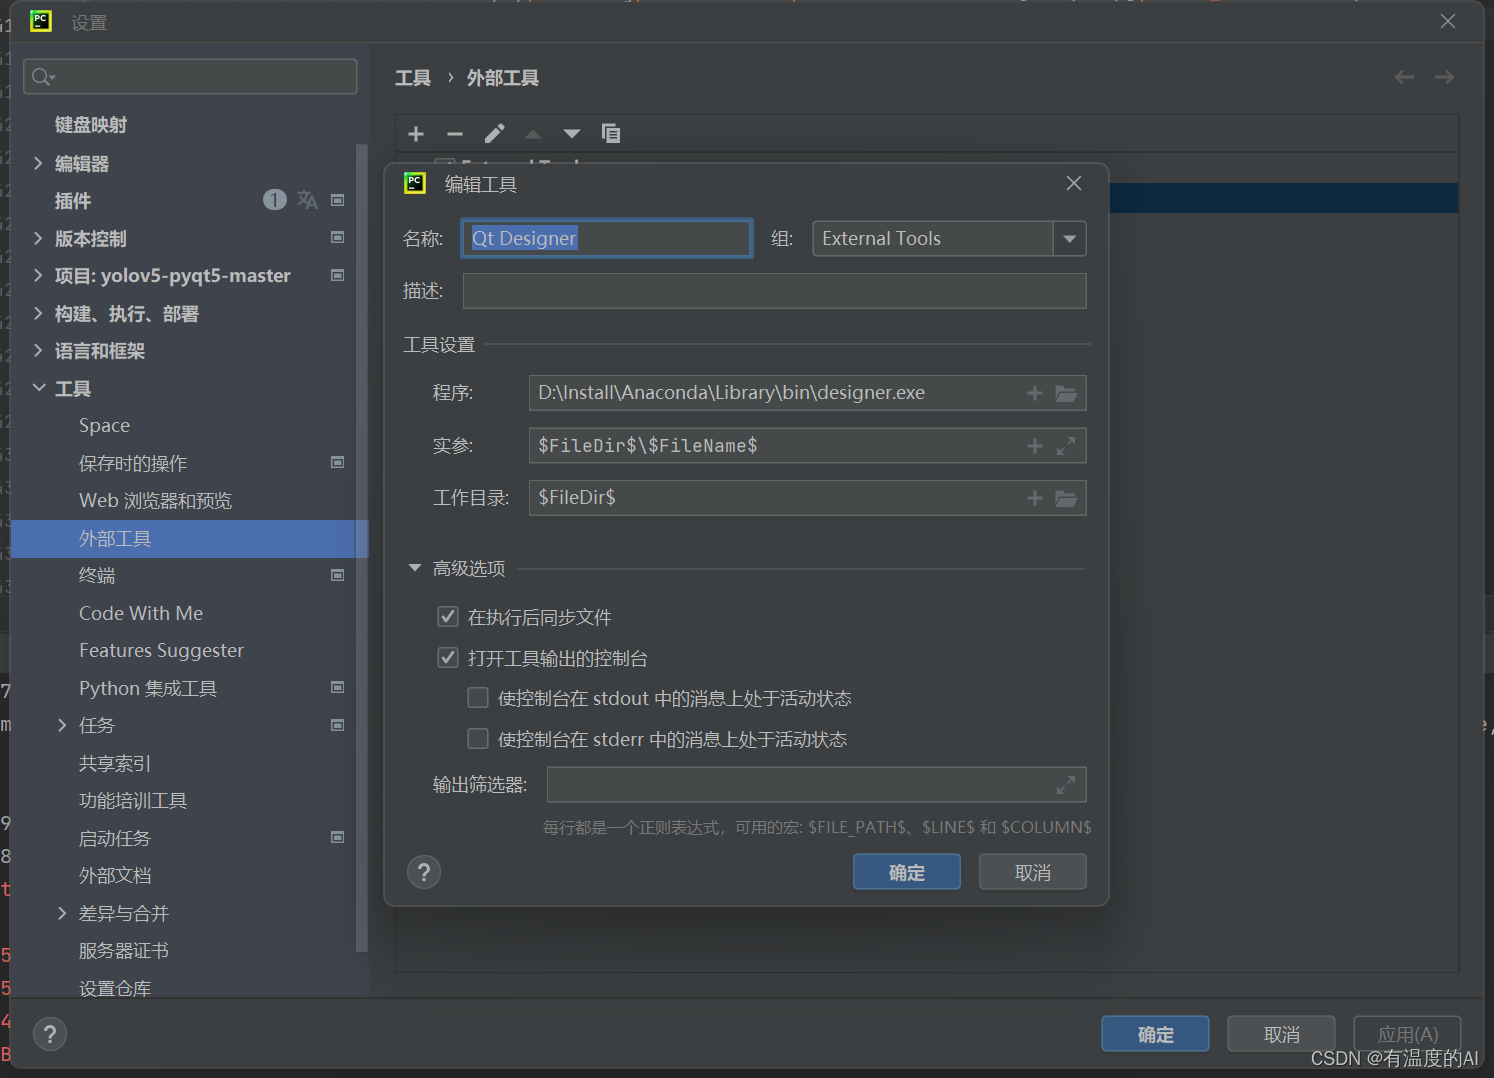Image resolution: width=1494 pixels, height=1078 pixels.
Task: Open the 插件 settings page
Action: (x=73, y=201)
